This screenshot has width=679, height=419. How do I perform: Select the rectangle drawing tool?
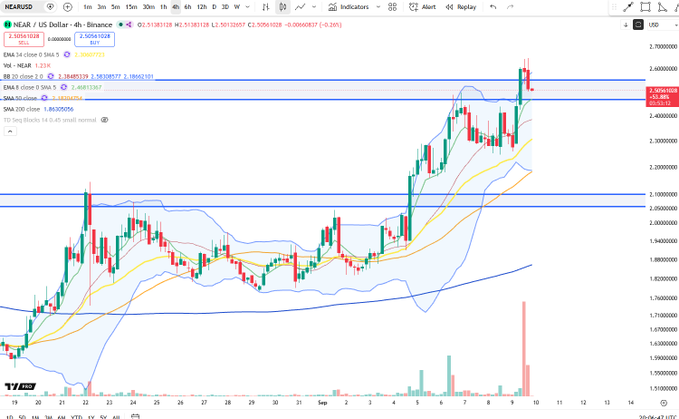(645, 7)
